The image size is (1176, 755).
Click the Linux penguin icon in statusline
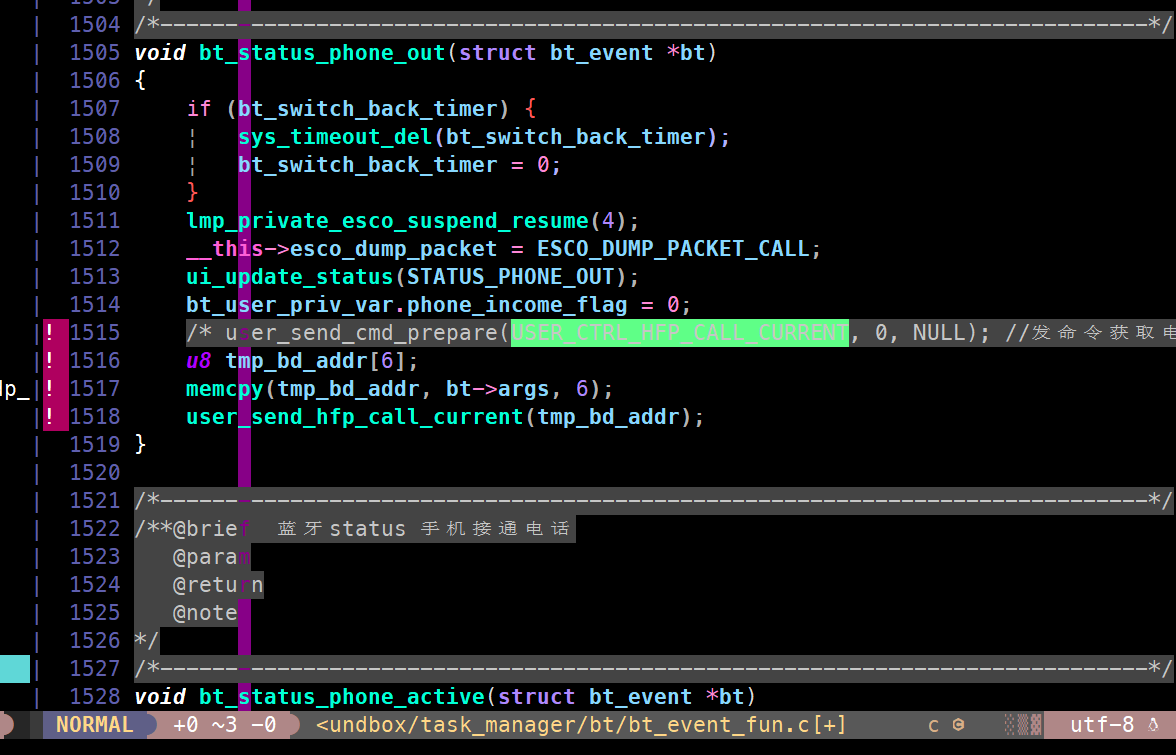point(1154,725)
